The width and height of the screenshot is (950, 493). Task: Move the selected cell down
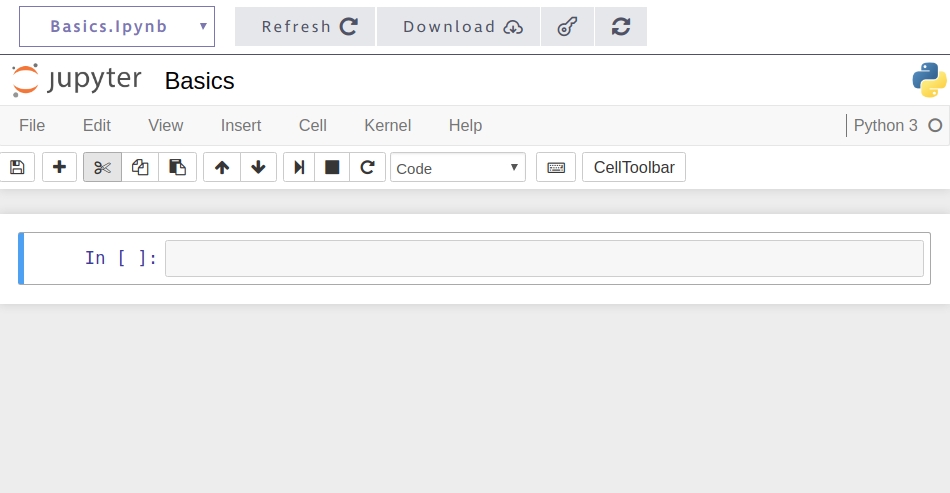(x=258, y=167)
